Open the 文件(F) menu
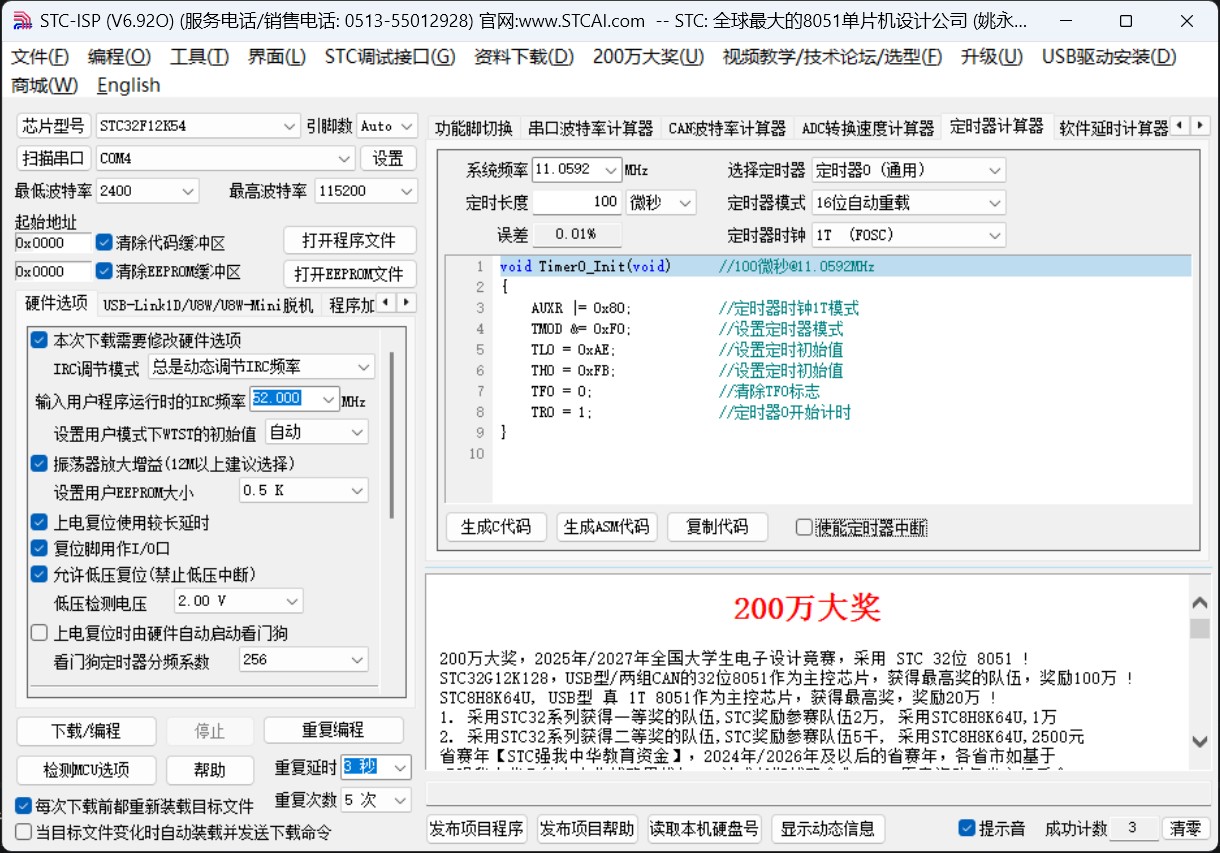The width and height of the screenshot is (1220, 853). [40, 56]
